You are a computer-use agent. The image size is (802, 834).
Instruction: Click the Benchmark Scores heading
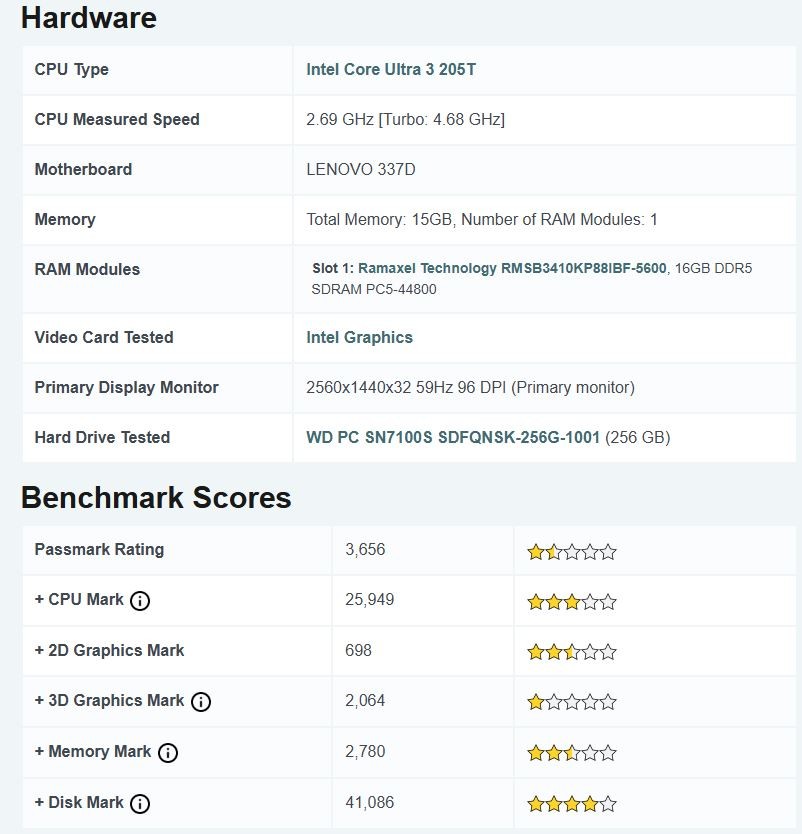pyautogui.click(x=156, y=497)
